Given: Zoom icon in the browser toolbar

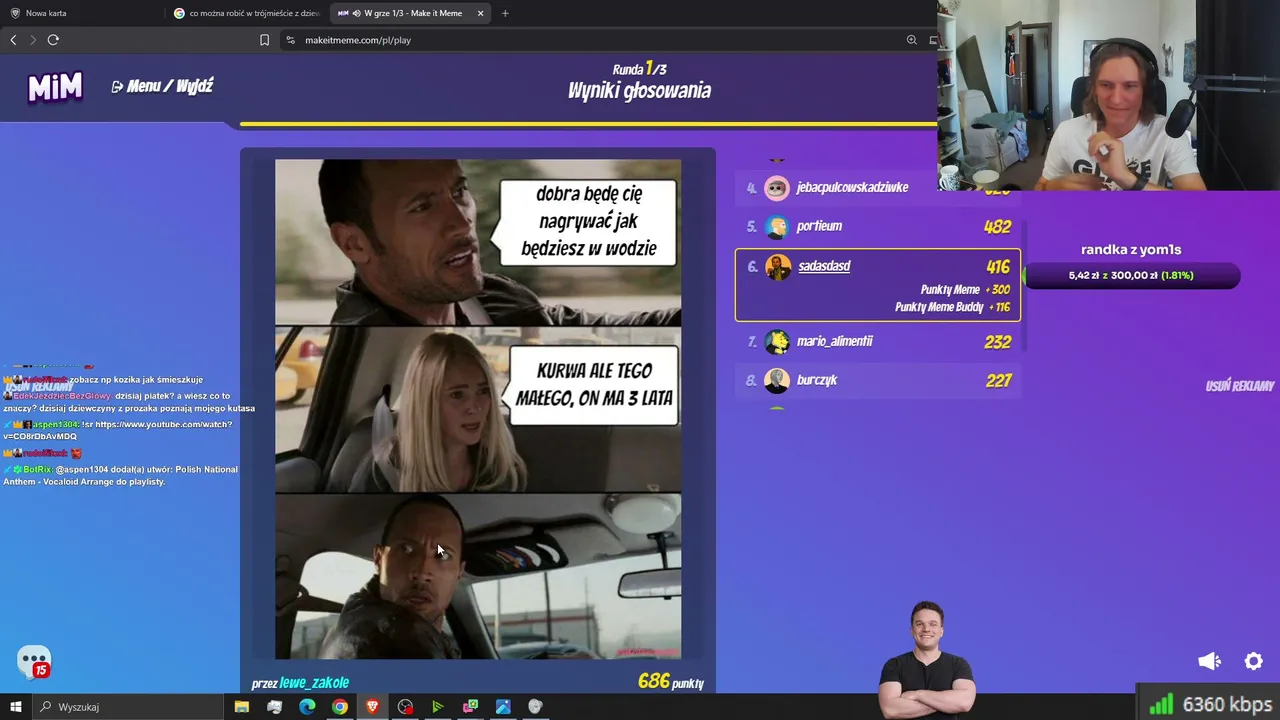Looking at the screenshot, I should coord(911,40).
